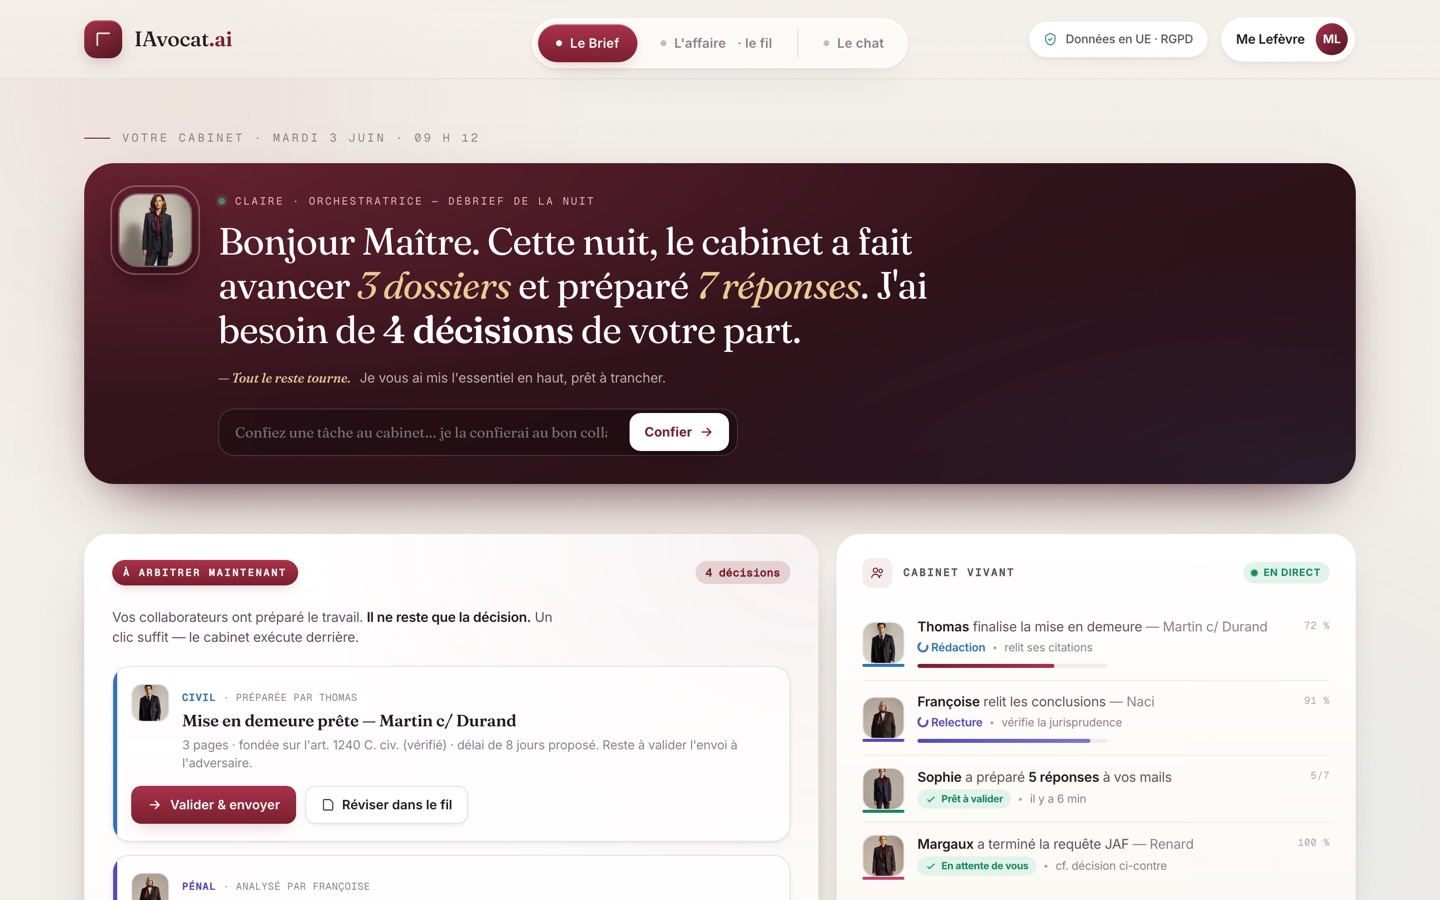Click the 5/7 counter
Screen dimensions: 1440x900
[1320, 776]
